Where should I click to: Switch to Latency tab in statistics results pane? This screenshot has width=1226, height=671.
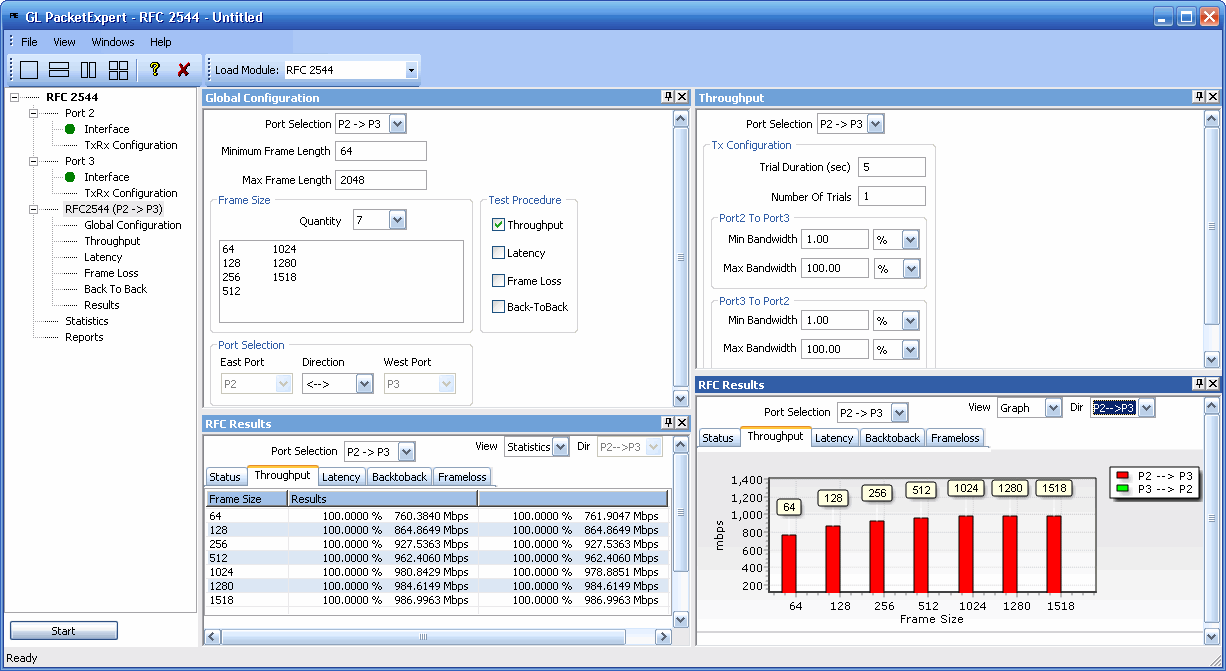341,477
